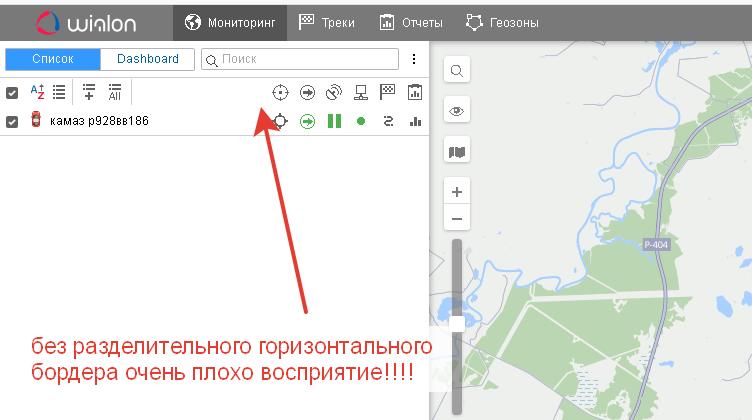Switch to the Dashboard view button
The image size is (752, 420).
point(148,59)
